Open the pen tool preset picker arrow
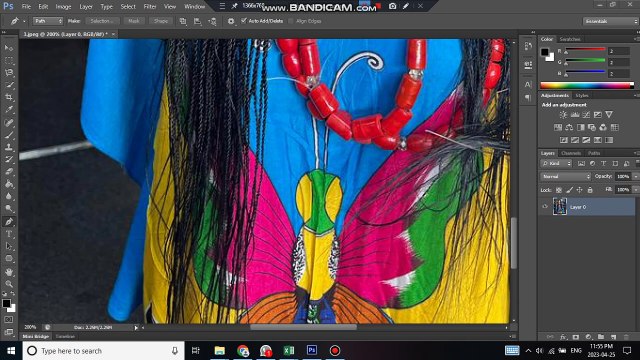This screenshot has width=640, height=360. pos(24,21)
